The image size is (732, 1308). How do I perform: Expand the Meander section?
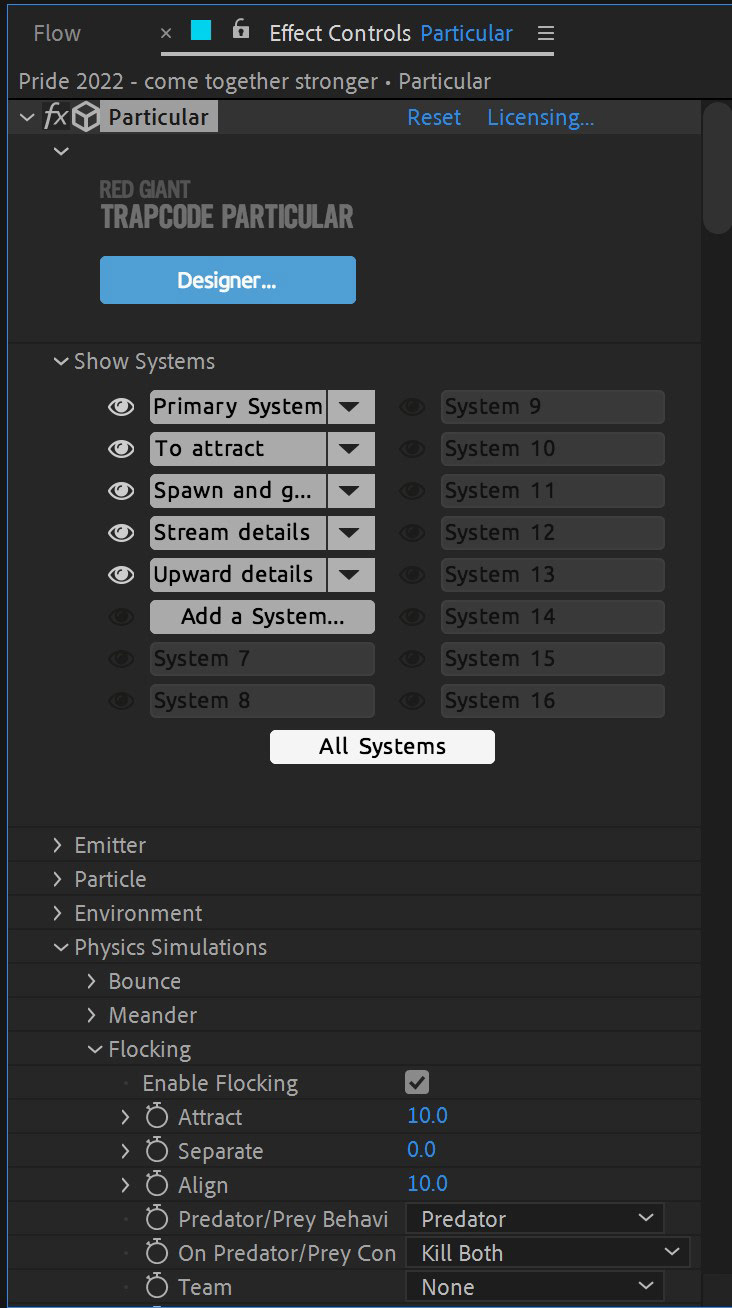pyautogui.click(x=92, y=1016)
